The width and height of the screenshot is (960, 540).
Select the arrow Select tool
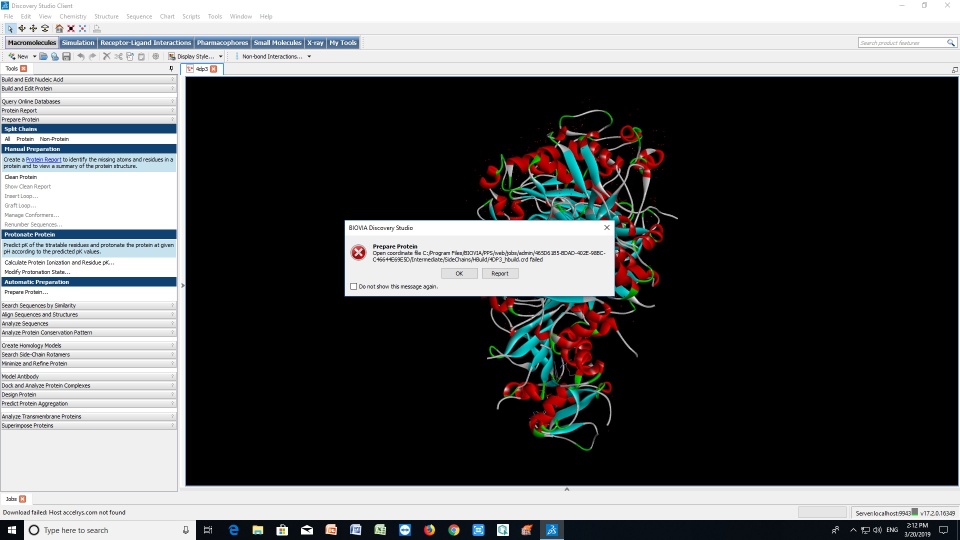pyautogui.click(x=10, y=29)
